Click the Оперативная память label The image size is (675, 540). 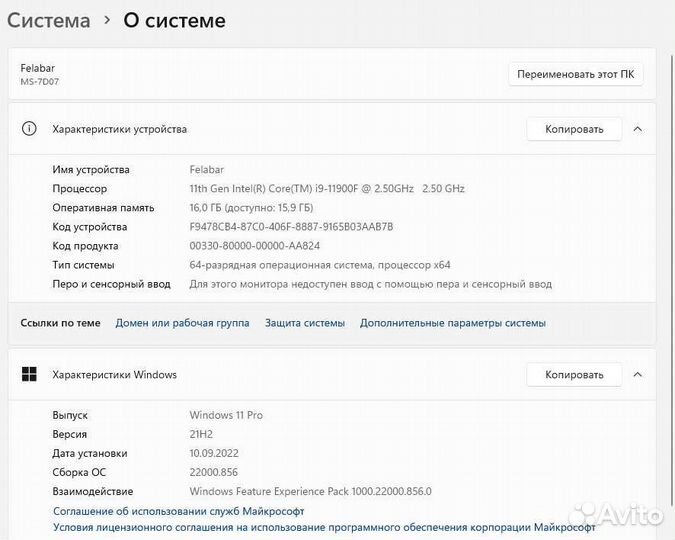[x=103, y=208]
